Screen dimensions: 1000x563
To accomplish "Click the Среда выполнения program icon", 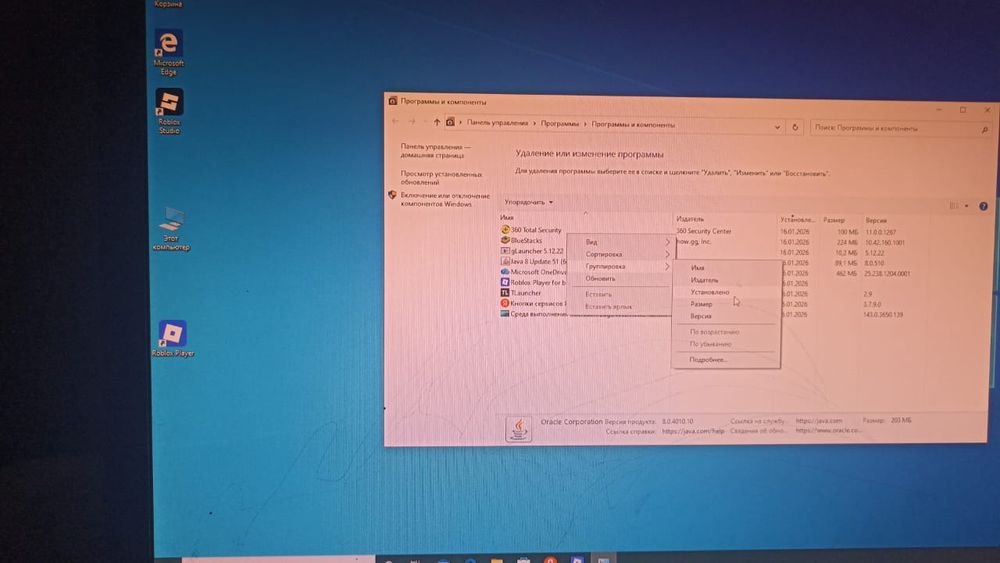I will [x=505, y=314].
